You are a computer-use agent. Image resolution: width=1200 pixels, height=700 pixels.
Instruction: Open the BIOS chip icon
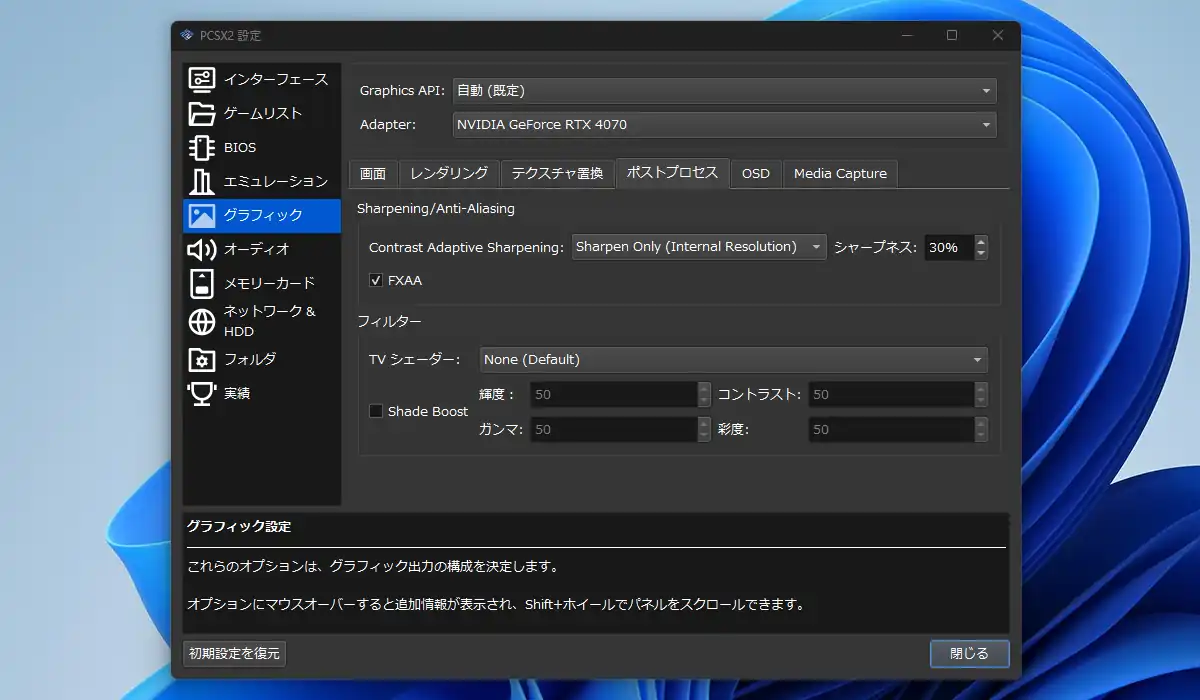pyautogui.click(x=202, y=147)
